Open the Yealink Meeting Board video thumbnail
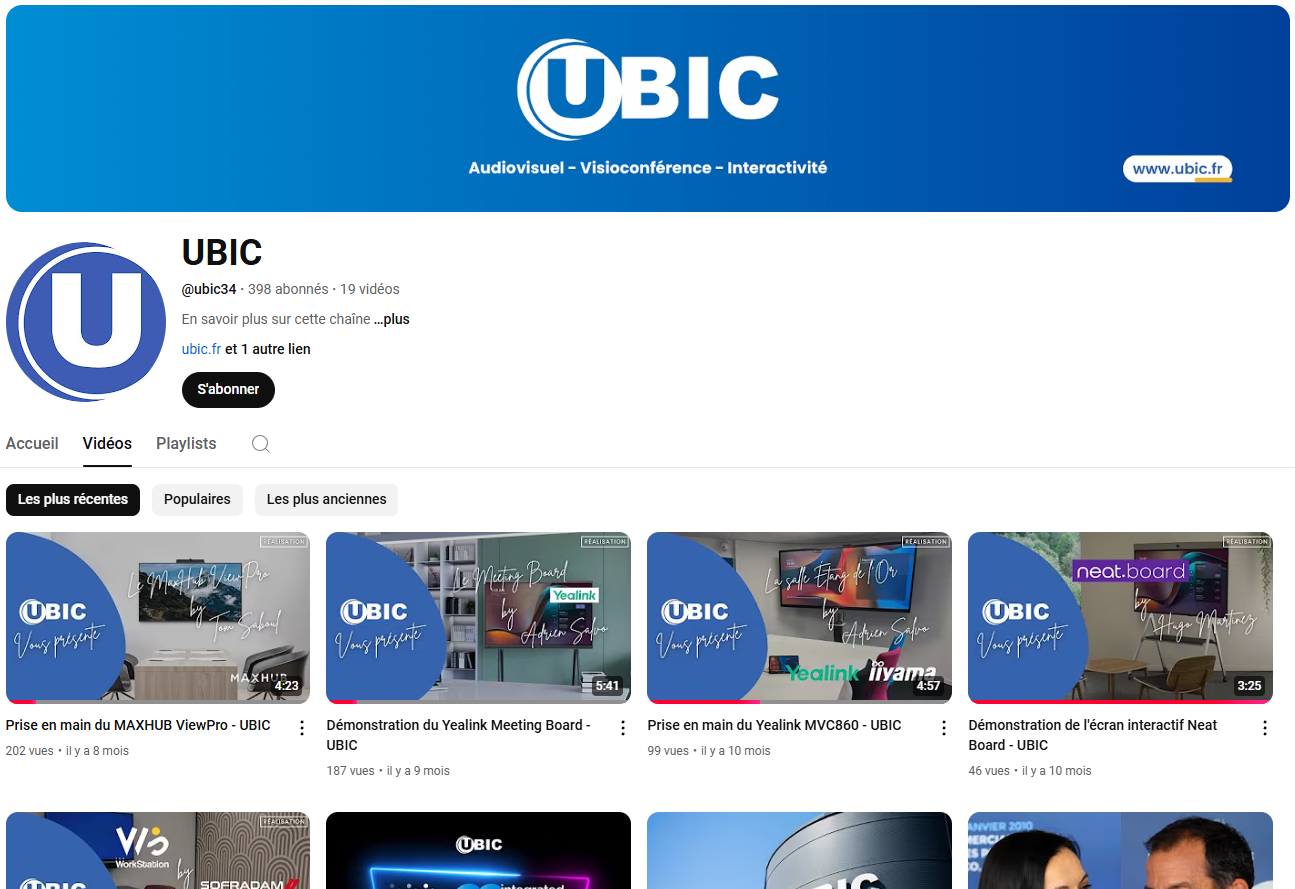 [478, 617]
